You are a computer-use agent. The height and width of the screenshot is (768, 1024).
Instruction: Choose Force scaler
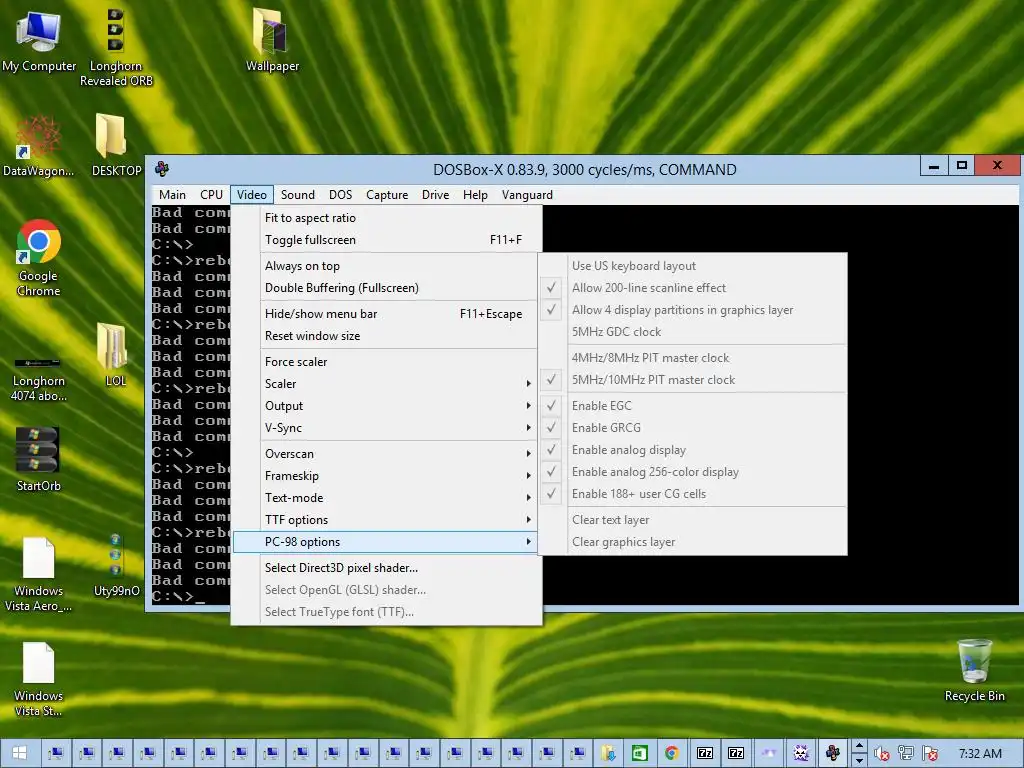pyautogui.click(x=385, y=362)
